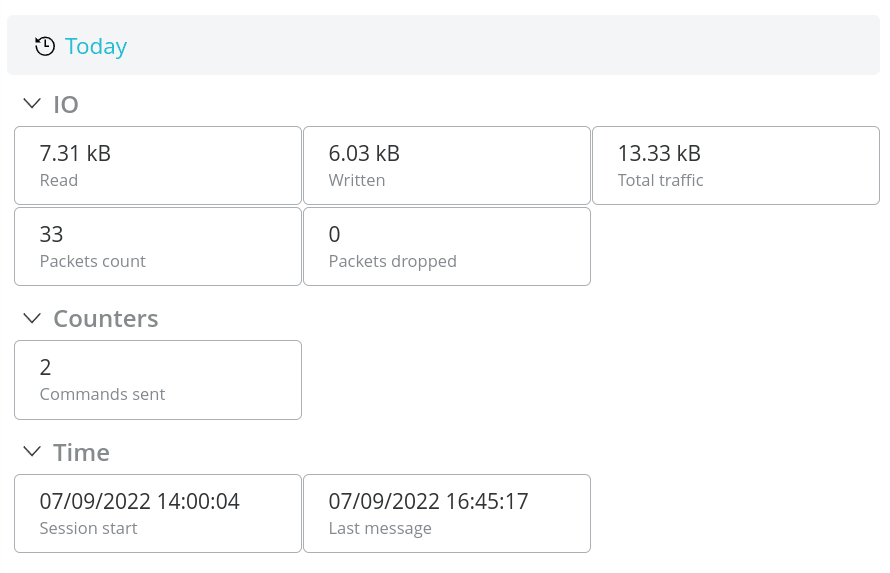
Task: Click the 07/09/2022 14:00:04 timestamp
Action: pyautogui.click(x=140, y=502)
